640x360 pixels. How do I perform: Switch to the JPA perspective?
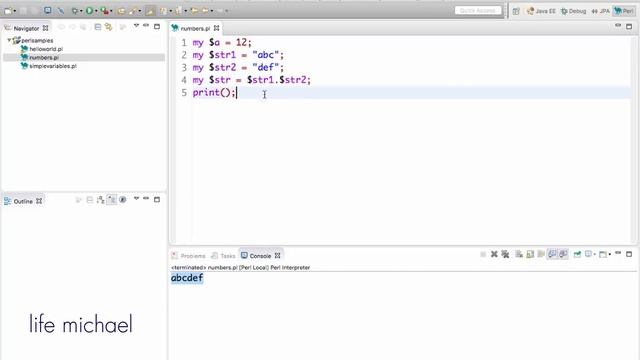[x=600, y=11]
